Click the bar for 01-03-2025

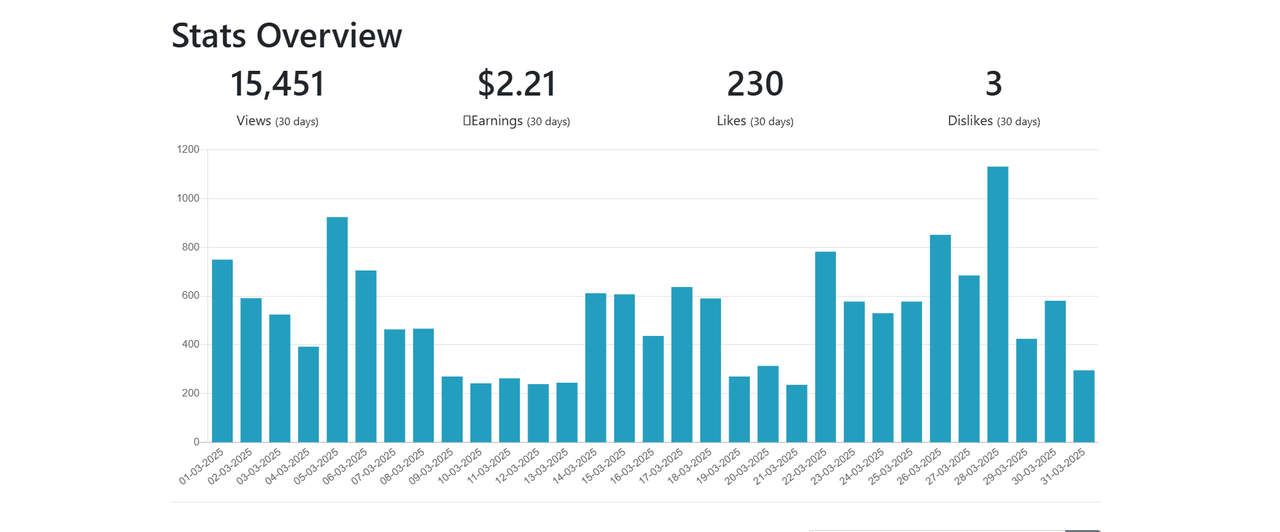(222, 351)
